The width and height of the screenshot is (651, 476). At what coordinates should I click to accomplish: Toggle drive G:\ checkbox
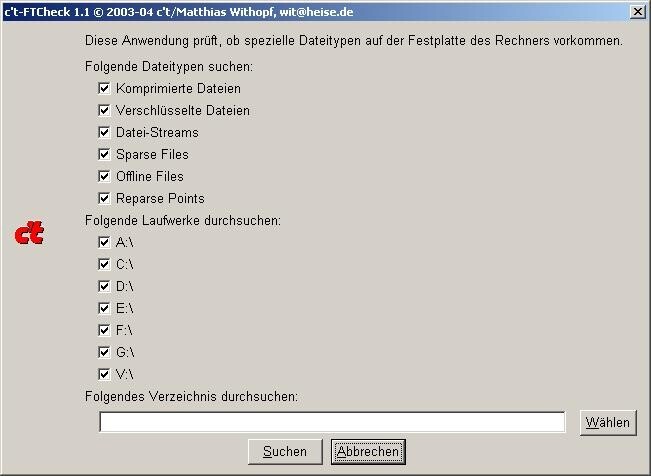tap(104, 353)
